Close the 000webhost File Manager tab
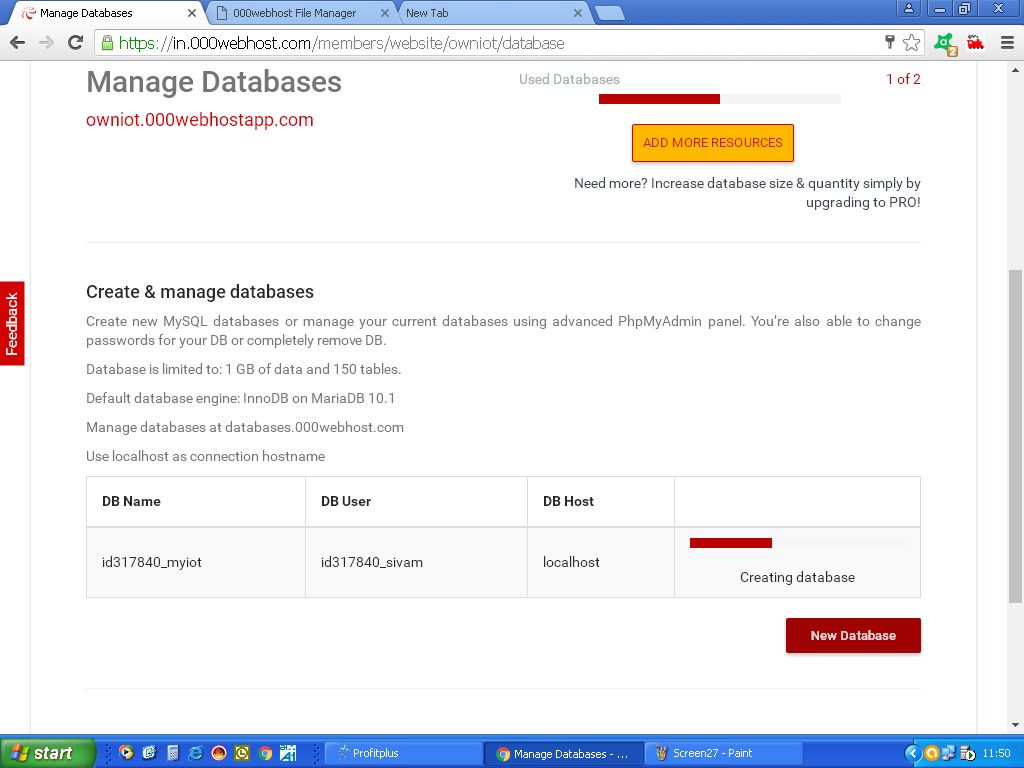The width and height of the screenshot is (1024, 768). pos(385,13)
